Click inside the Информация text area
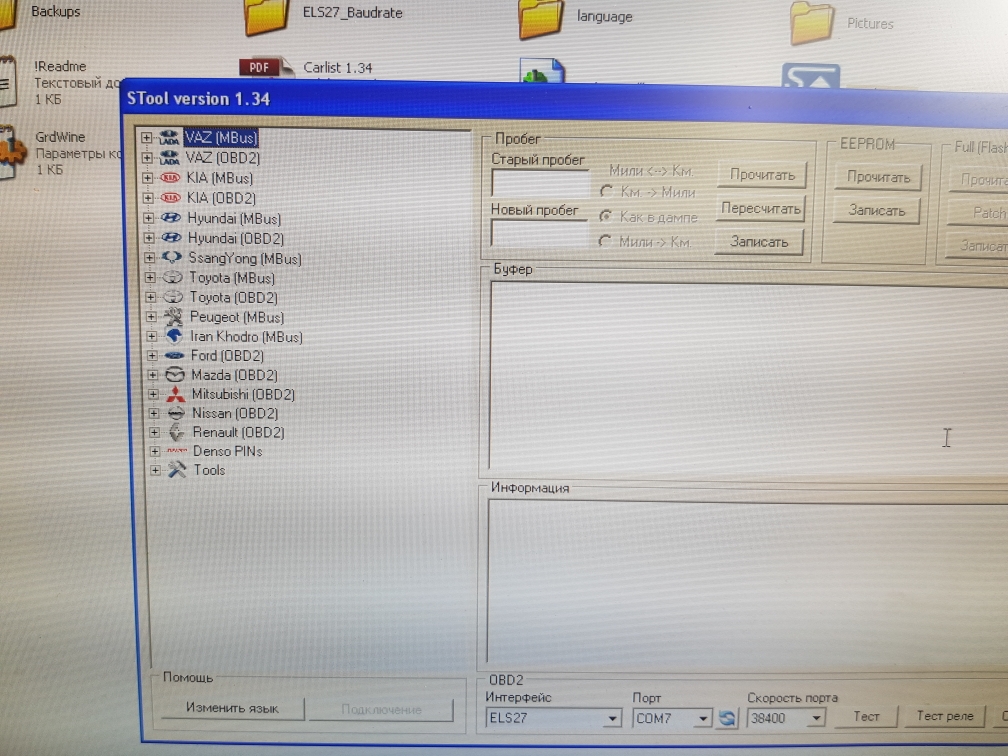Screen dimensions: 1008x756 click(746, 582)
